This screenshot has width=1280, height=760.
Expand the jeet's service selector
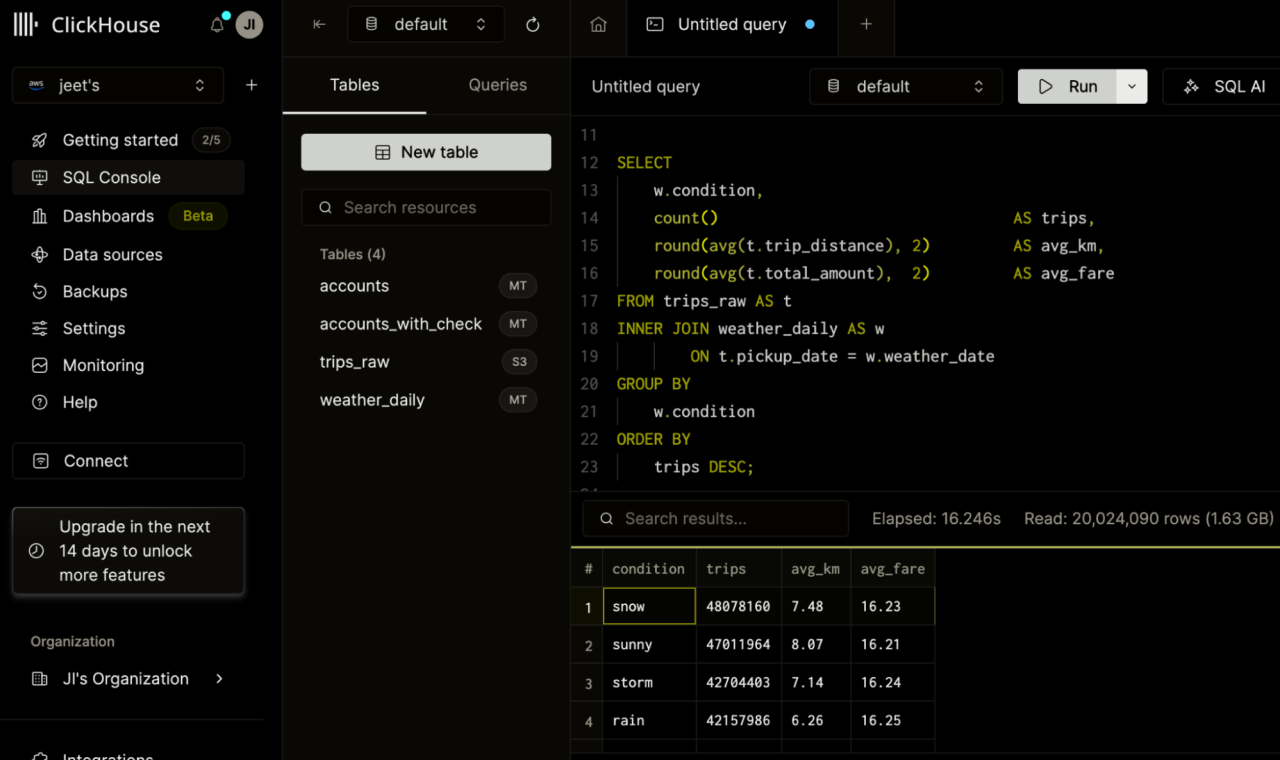click(118, 86)
